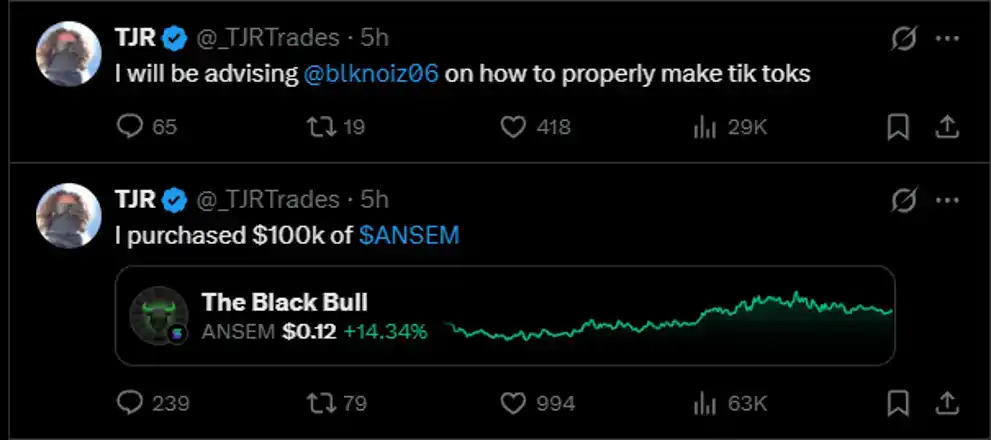Open Grok icon on first tweet
This screenshot has height=440, width=991.
(x=904, y=39)
